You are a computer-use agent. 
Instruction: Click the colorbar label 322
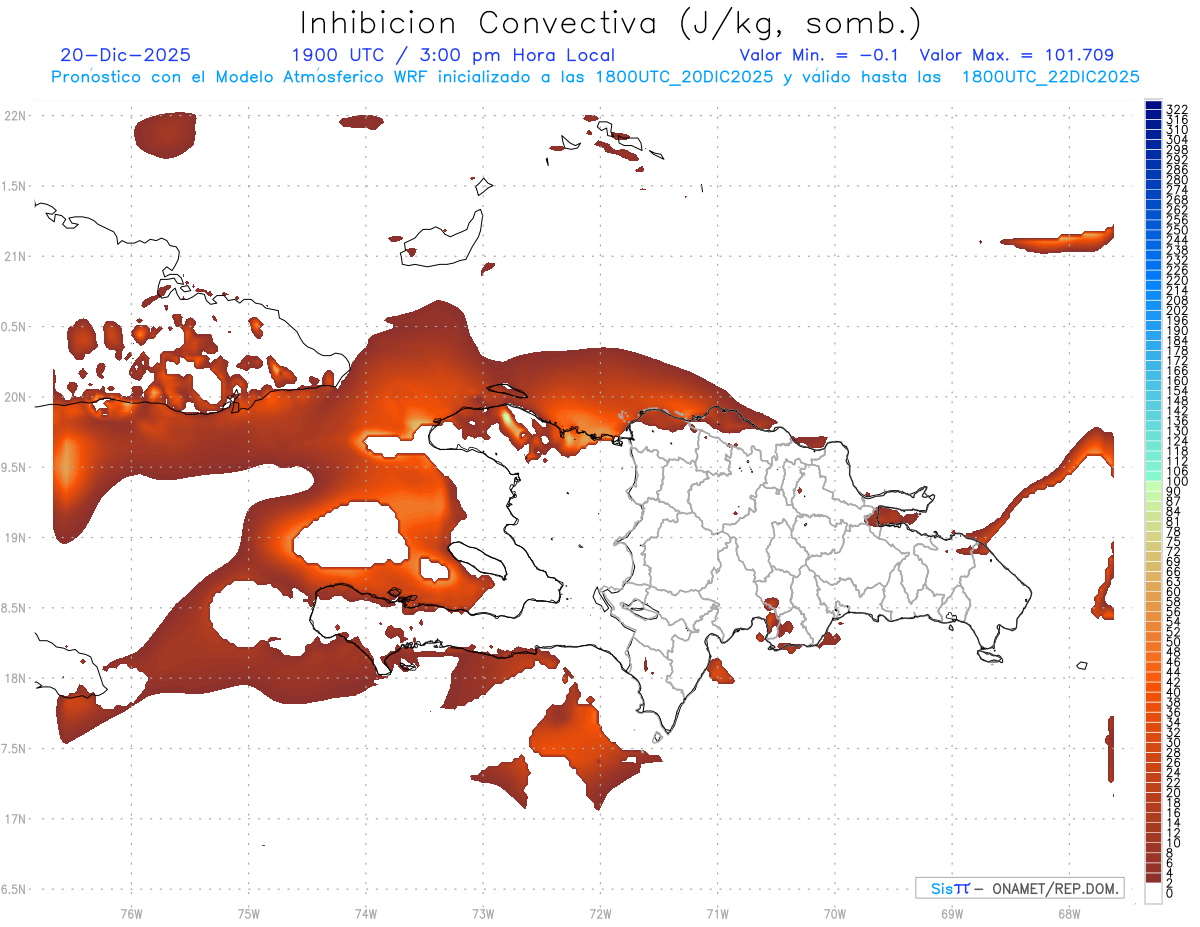coord(1176,108)
